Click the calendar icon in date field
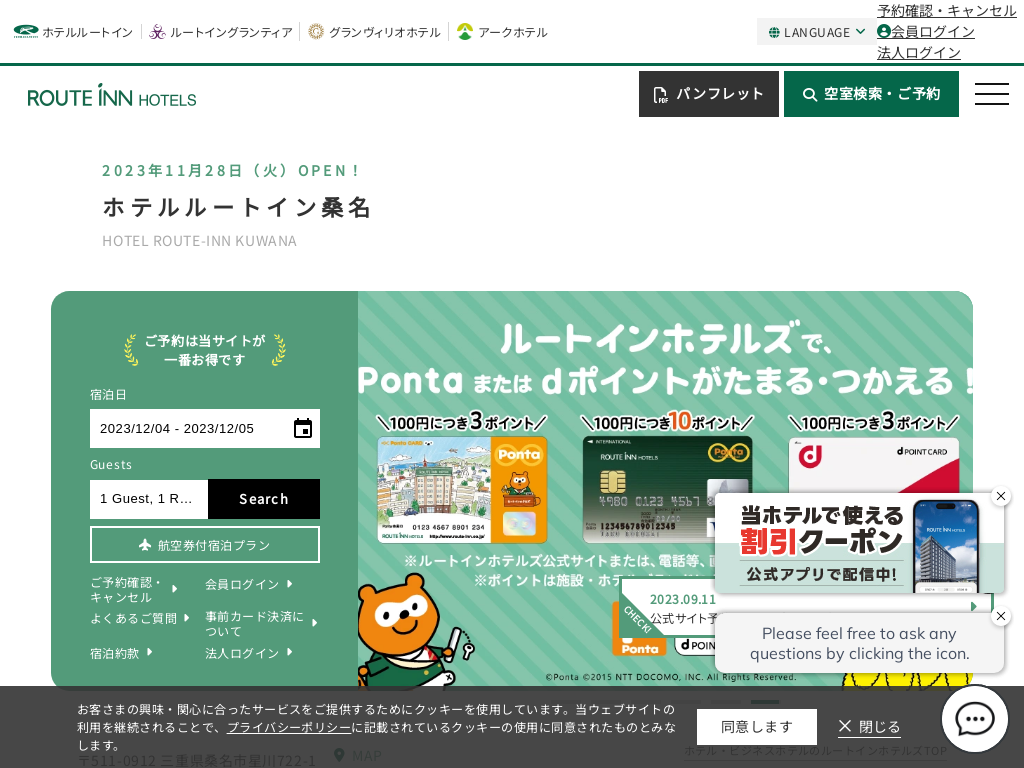This screenshot has height=768, width=1024. tap(303, 428)
